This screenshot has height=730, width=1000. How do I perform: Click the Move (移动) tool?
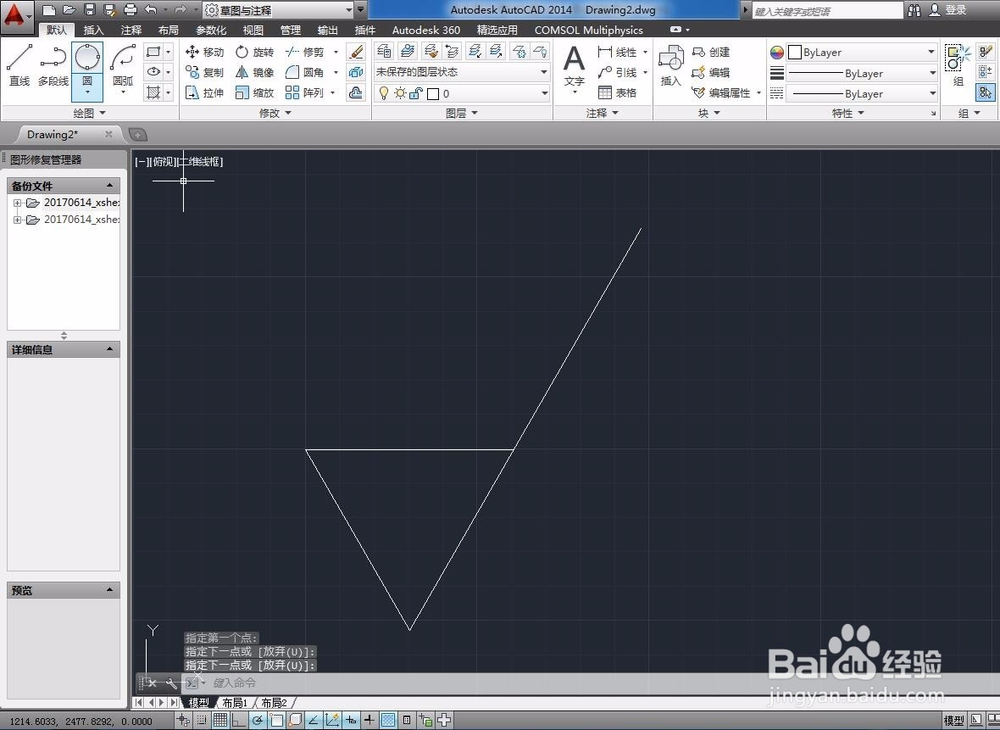205,52
